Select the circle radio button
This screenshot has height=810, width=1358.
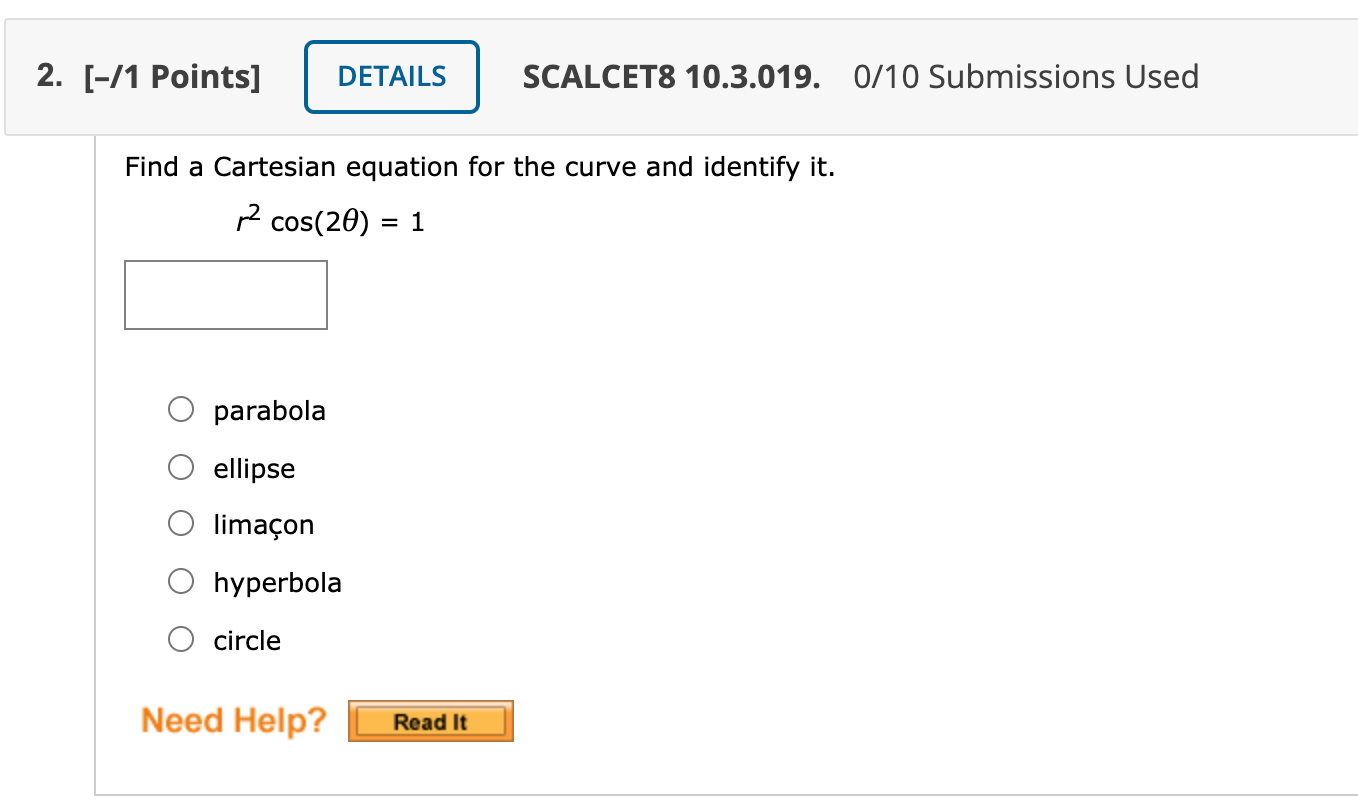(181, 638)
